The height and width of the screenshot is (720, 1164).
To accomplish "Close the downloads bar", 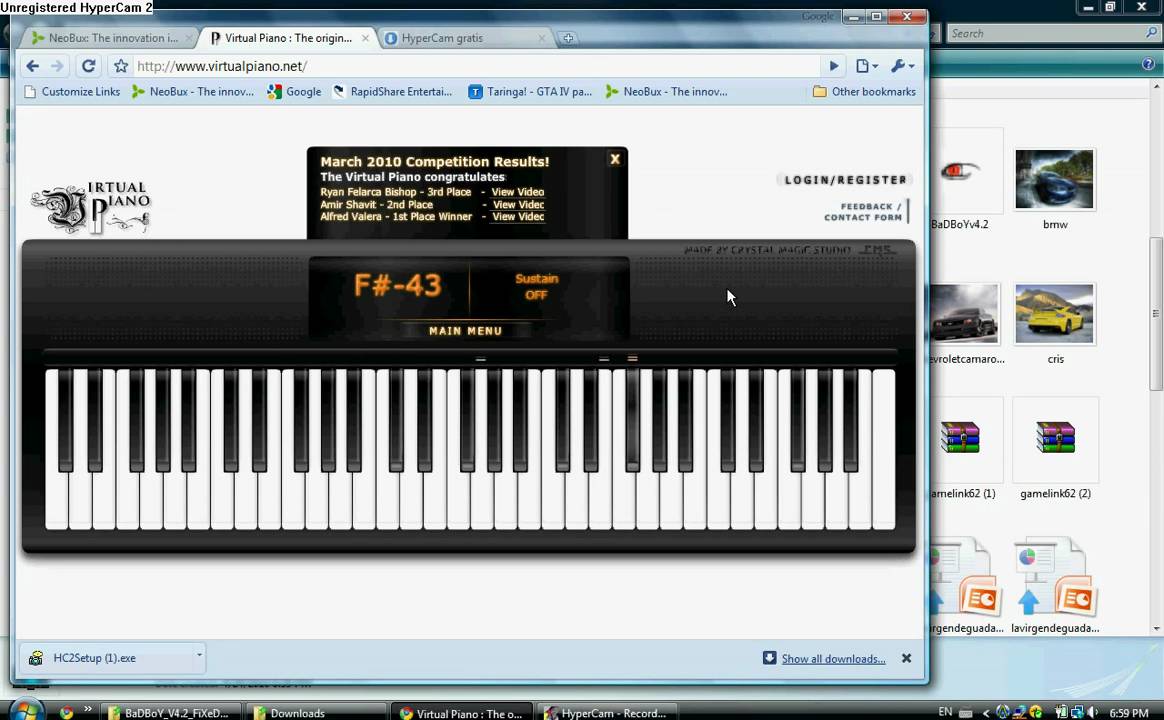I will (x=906, y=658).
